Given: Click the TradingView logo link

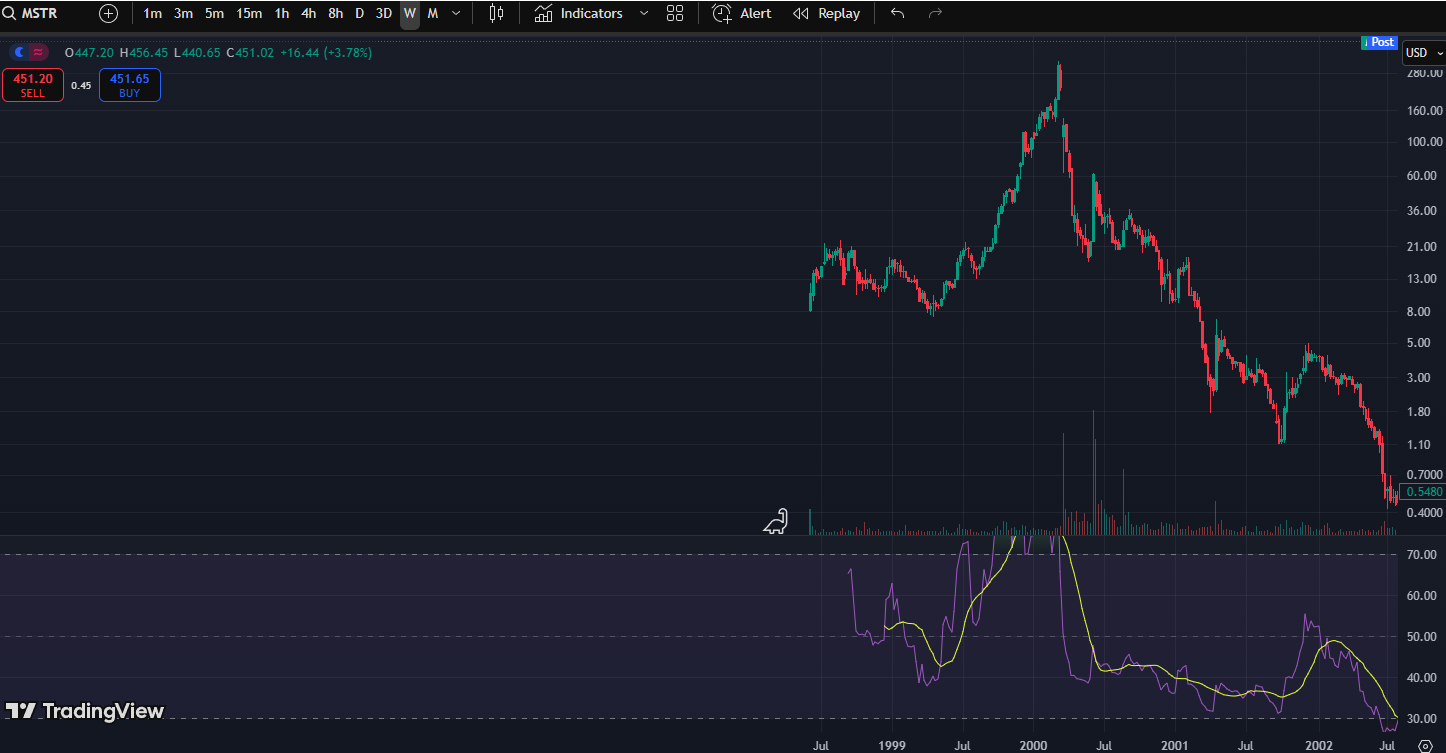Looking at the screenshot, I should 85,711.
